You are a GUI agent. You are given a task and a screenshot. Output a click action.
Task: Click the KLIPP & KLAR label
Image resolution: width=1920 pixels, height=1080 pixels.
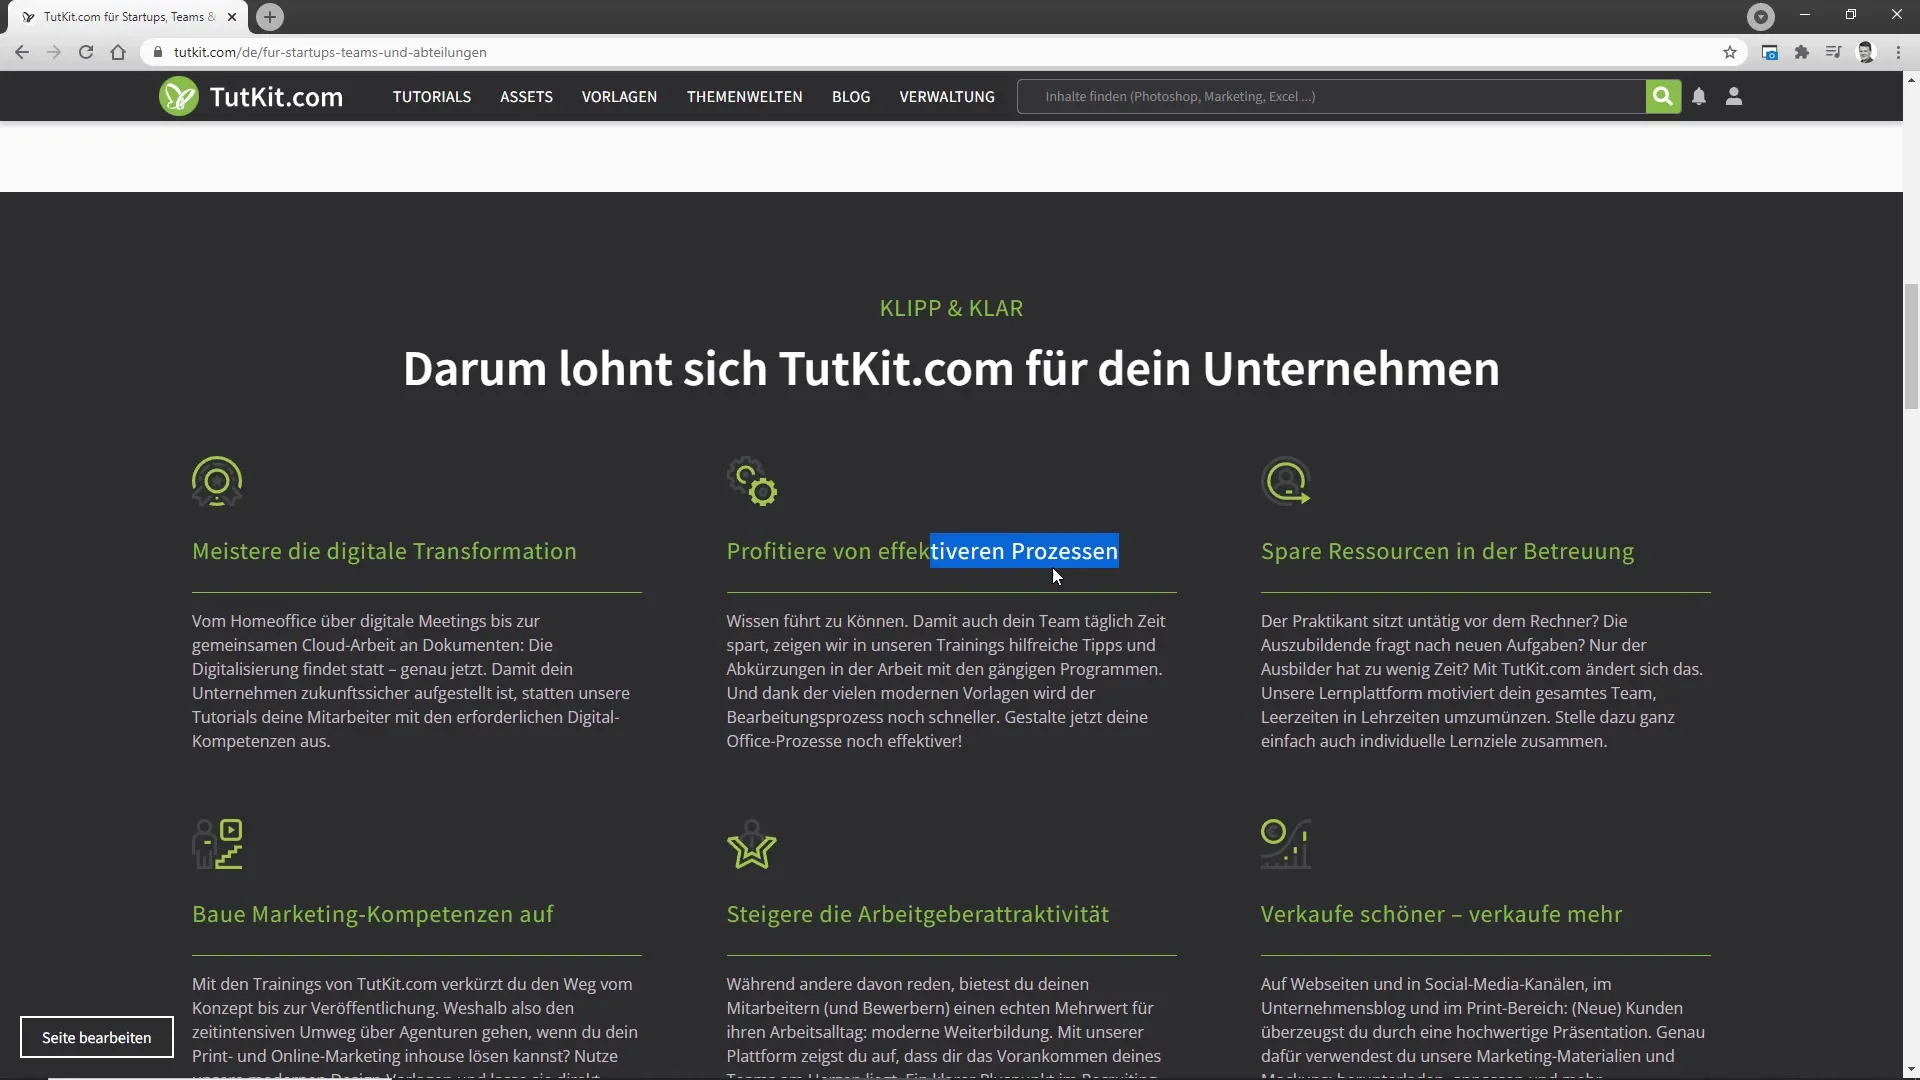click(x=951, y=308)
